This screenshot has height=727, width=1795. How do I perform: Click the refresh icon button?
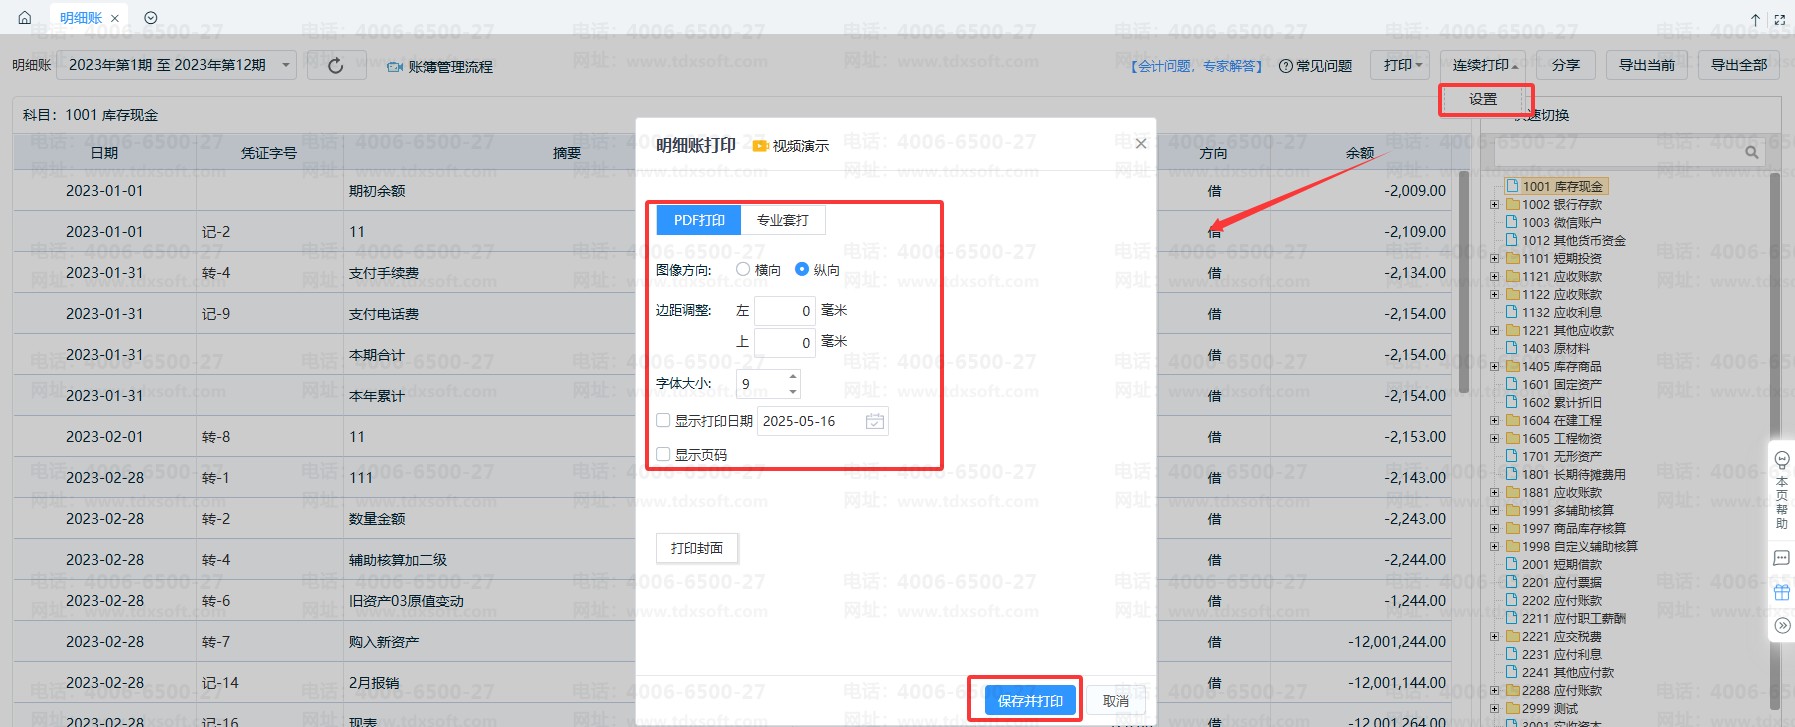[x=336, y=66]
